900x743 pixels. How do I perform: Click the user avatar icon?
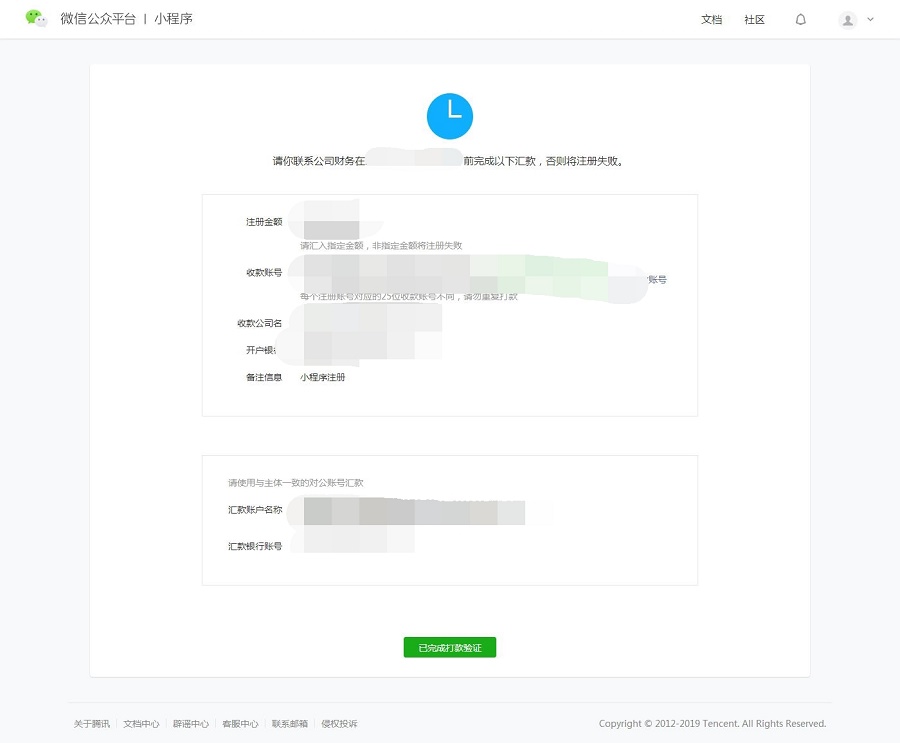tap(848, 20)
